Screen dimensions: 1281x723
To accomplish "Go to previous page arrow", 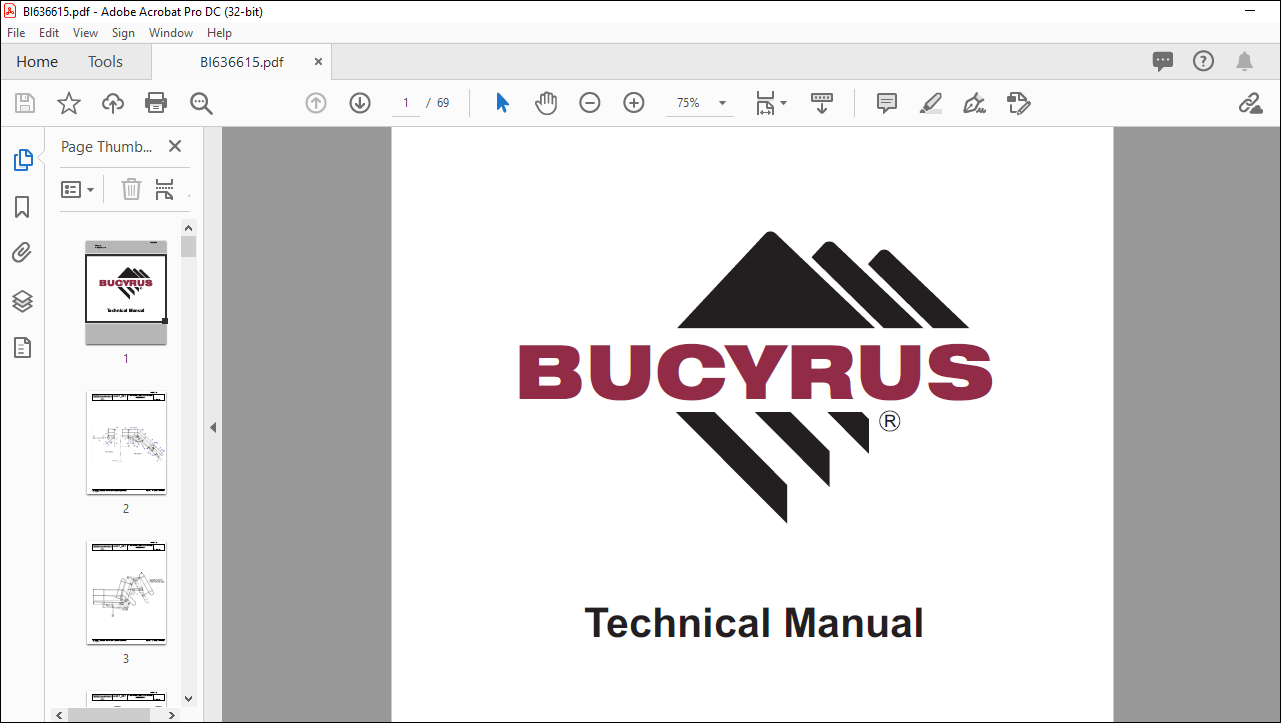I will (316, 103).
